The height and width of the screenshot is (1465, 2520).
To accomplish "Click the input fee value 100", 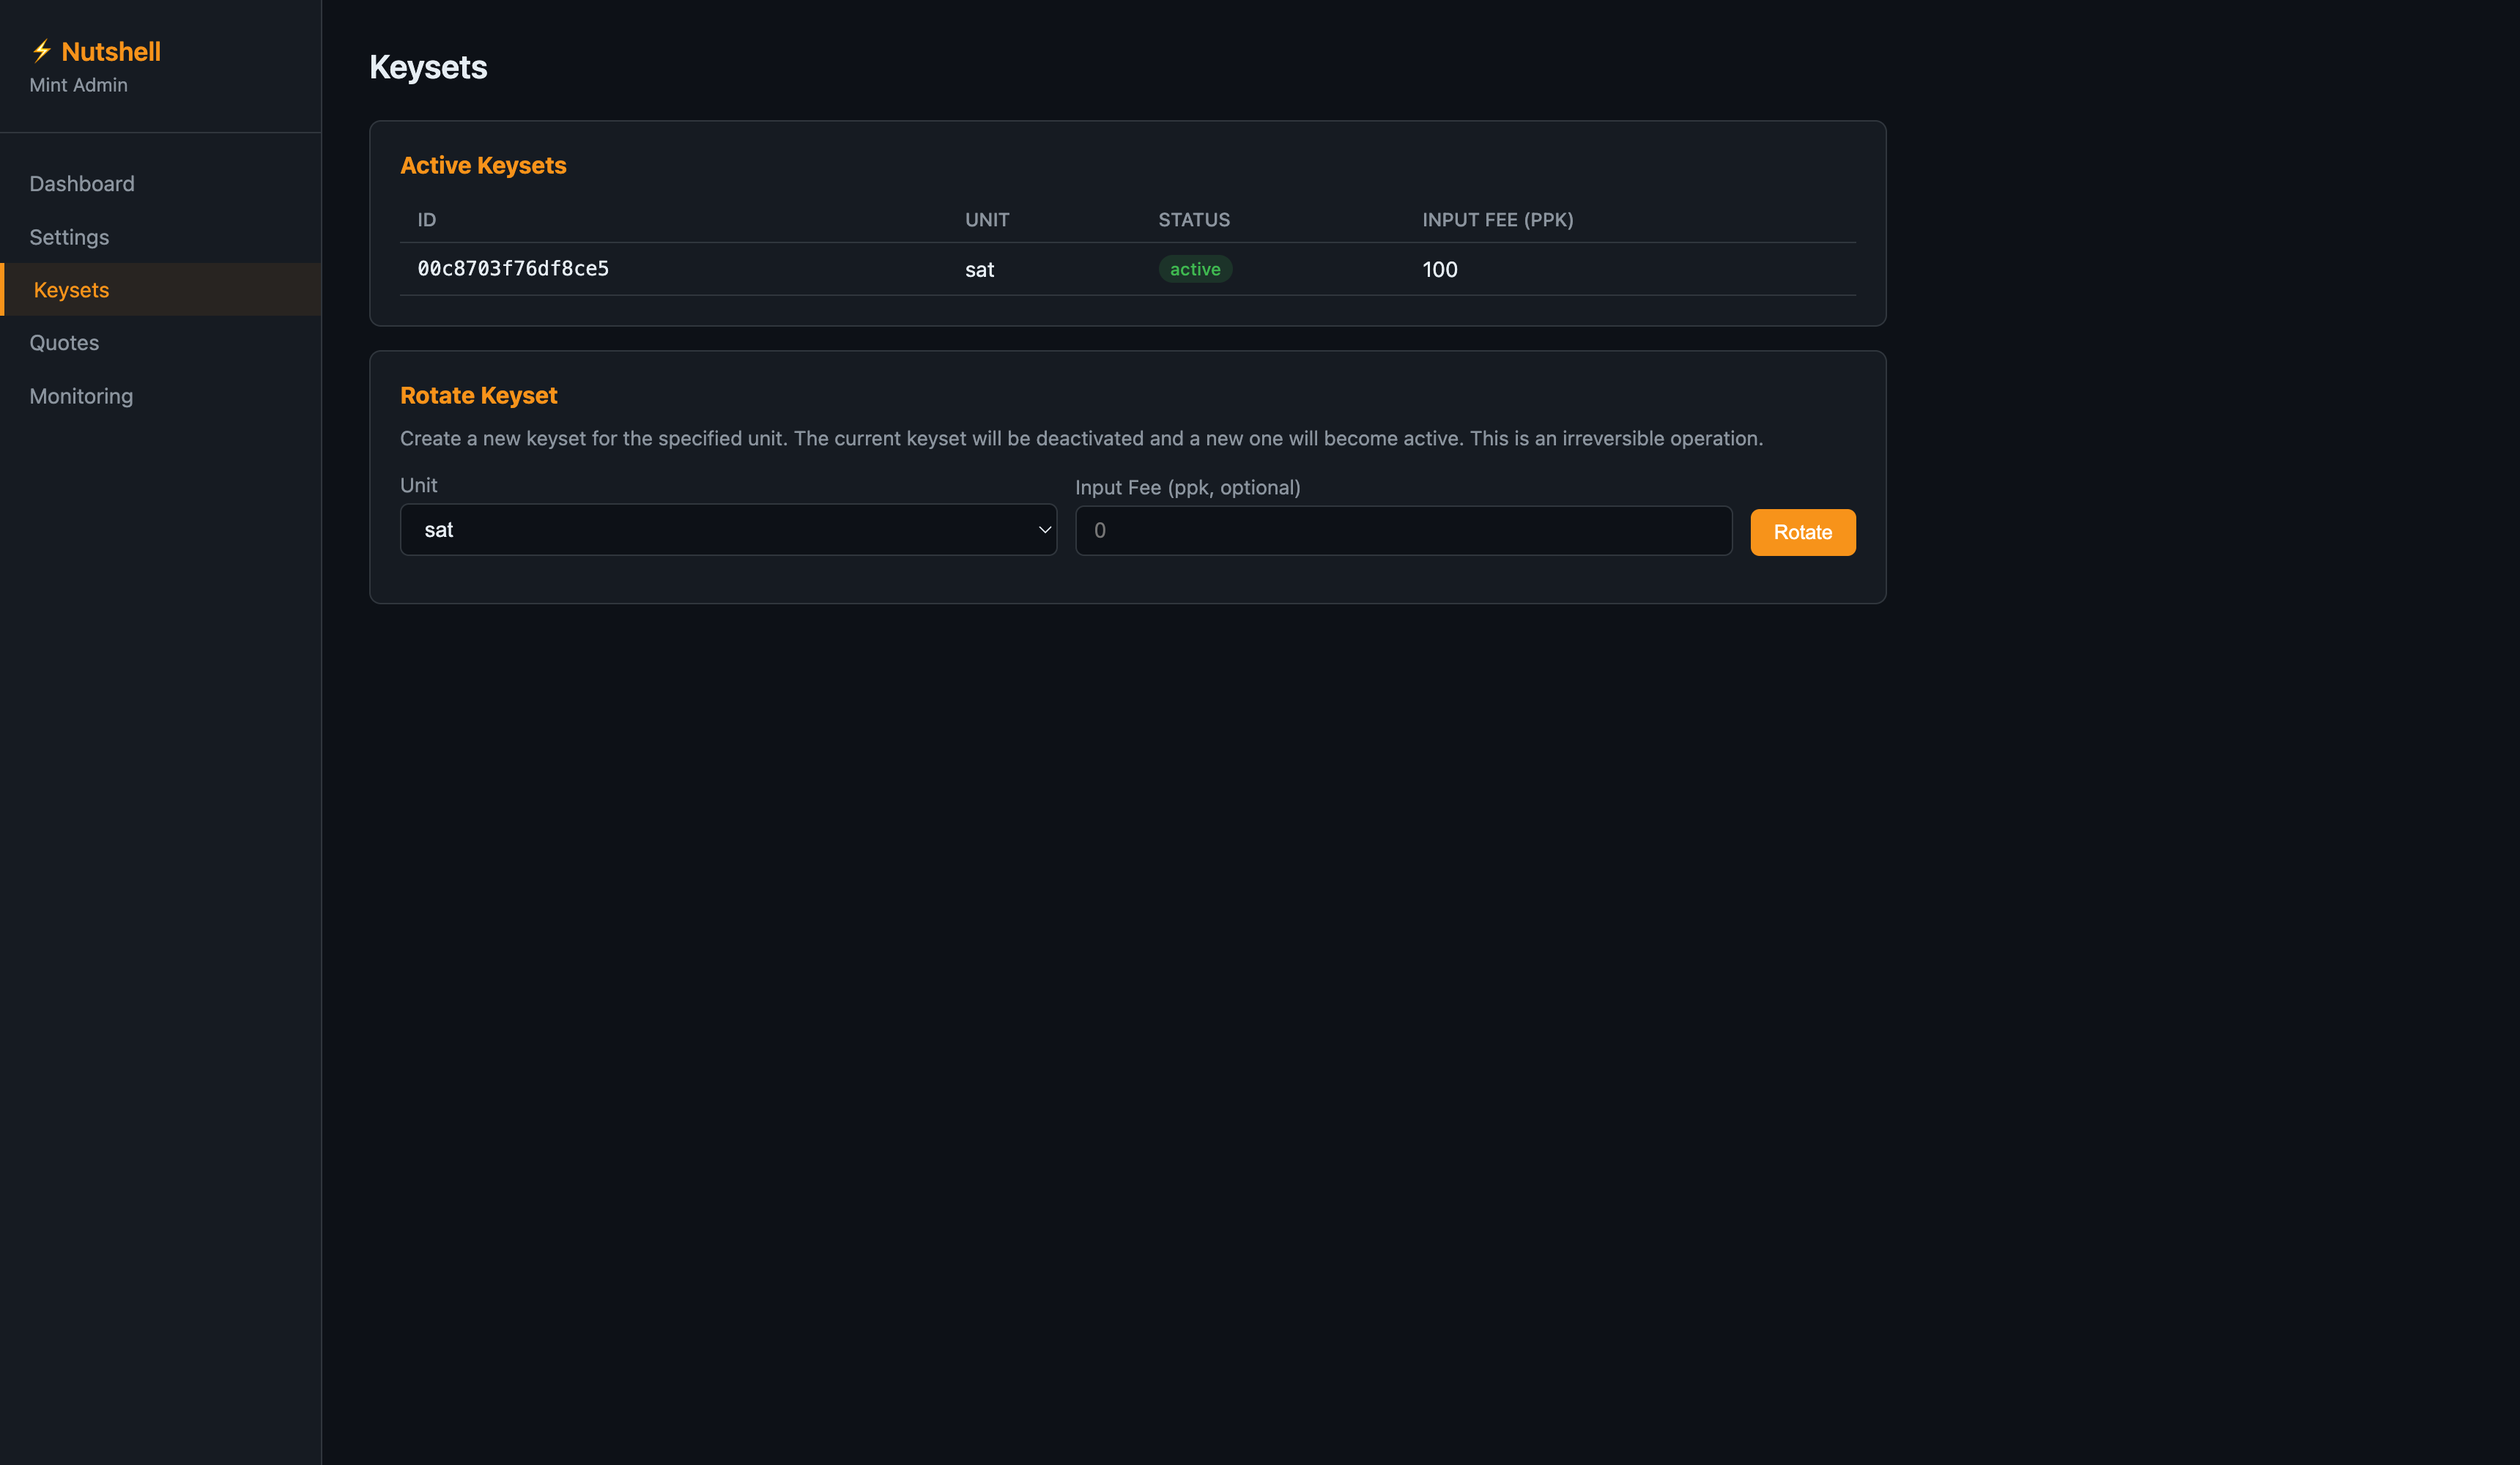I will pos(1439,270).
